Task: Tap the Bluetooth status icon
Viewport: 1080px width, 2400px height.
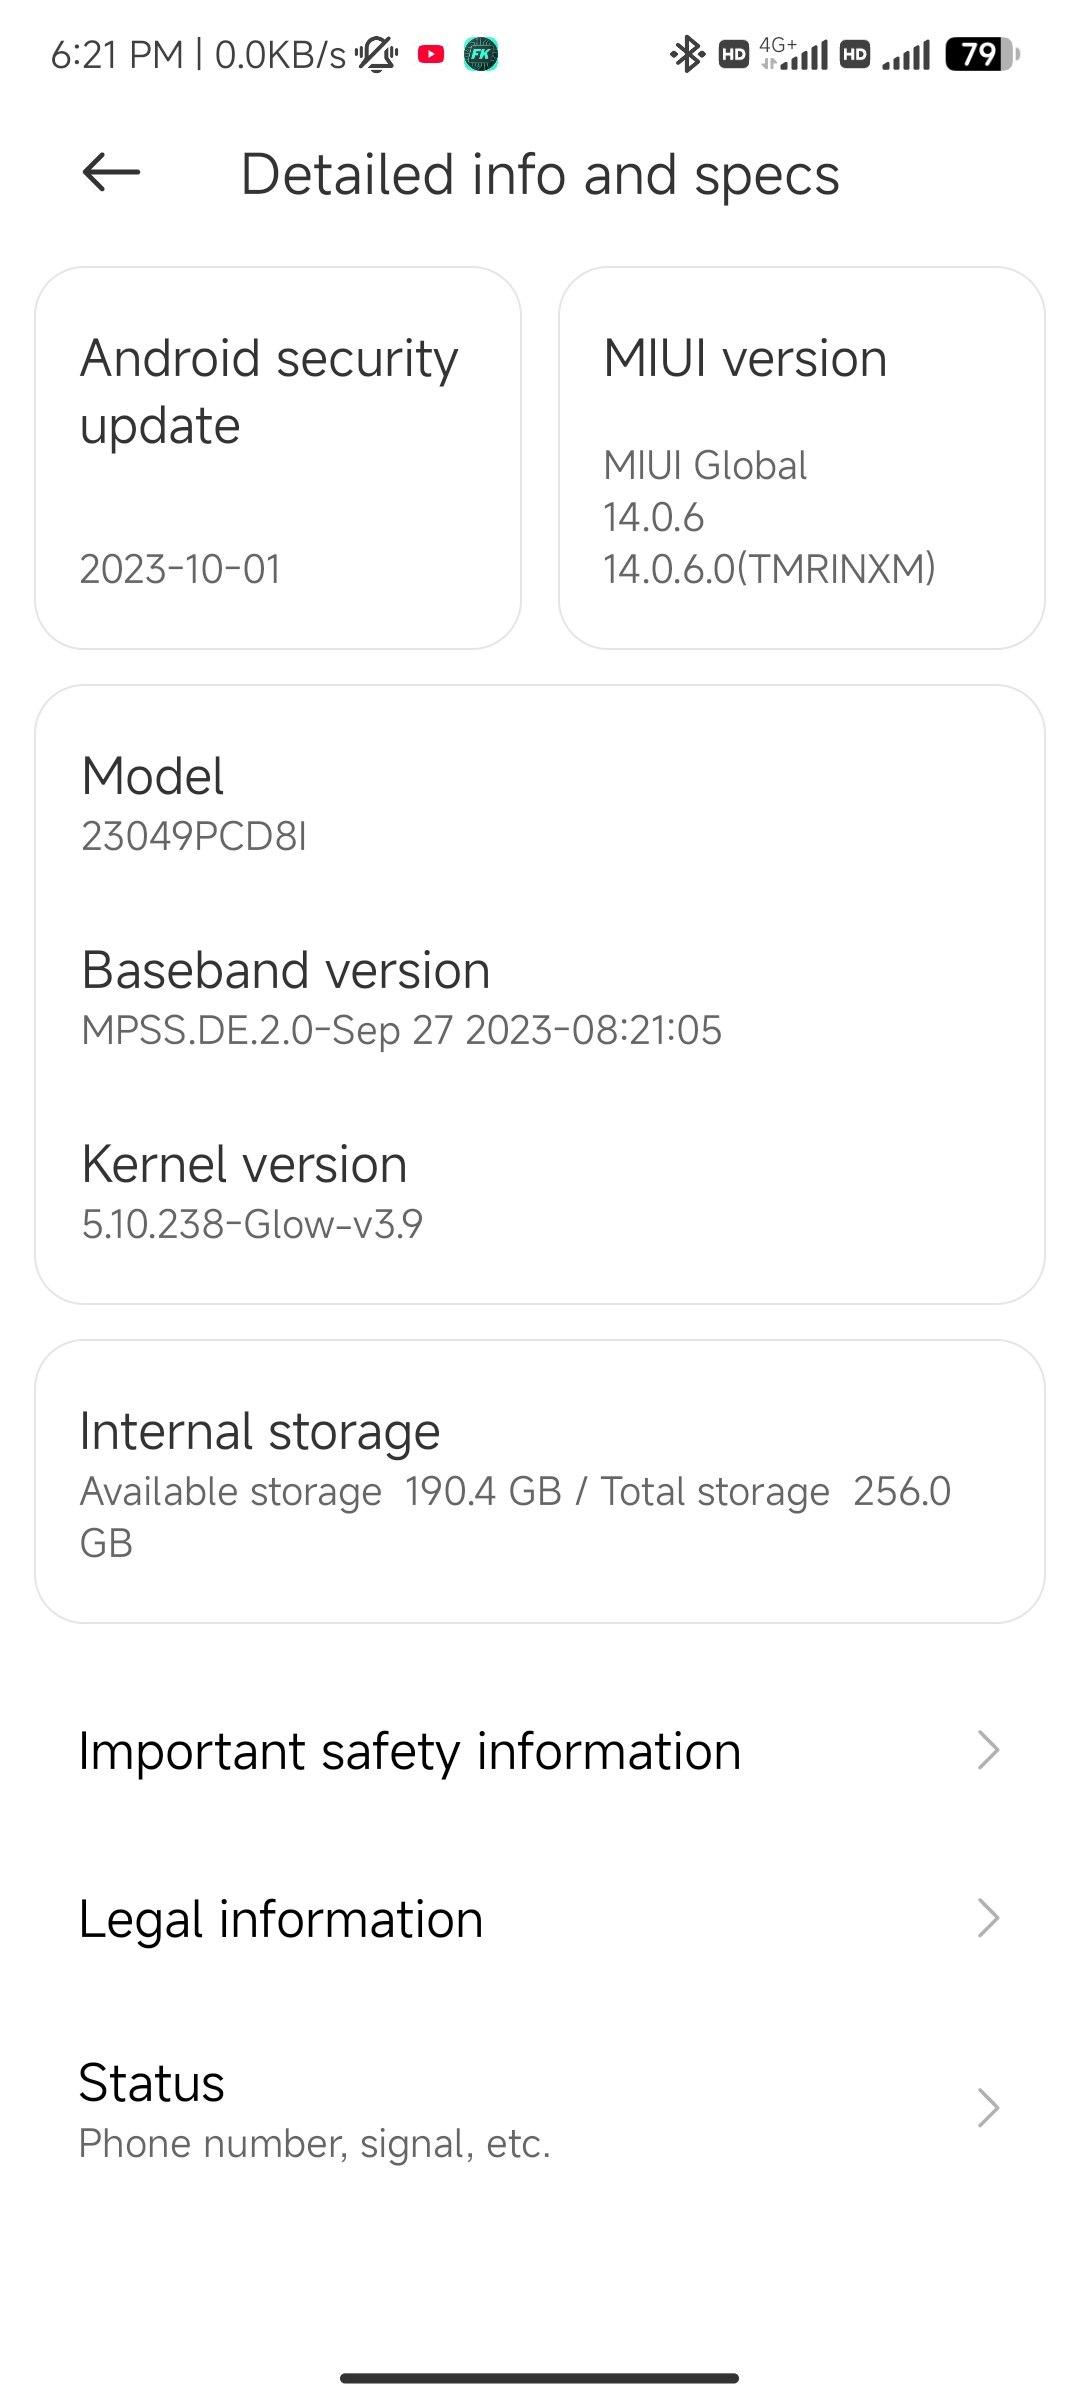Action: click(x=686, y=54)
